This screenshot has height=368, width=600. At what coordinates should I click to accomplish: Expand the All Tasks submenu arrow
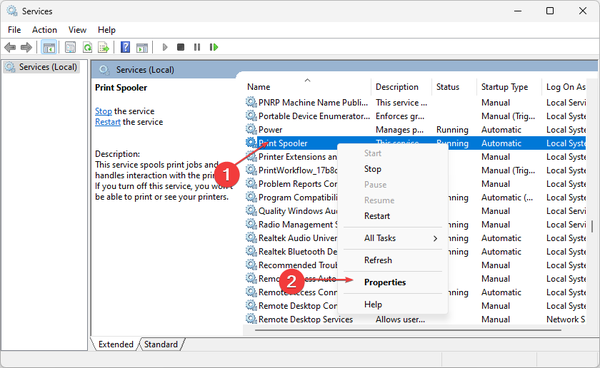tap(435, 238)
